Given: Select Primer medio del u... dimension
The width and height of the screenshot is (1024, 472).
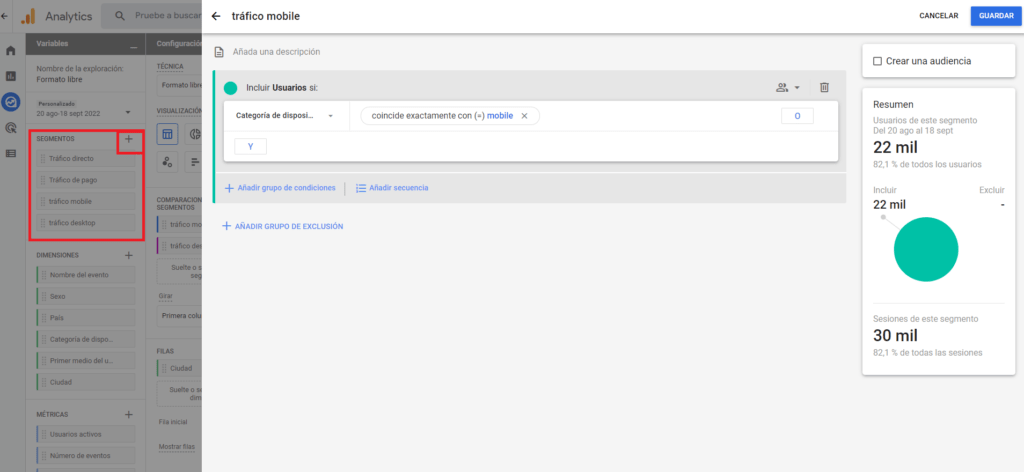Looking at the screenshot, I should [x=86, y=360].
